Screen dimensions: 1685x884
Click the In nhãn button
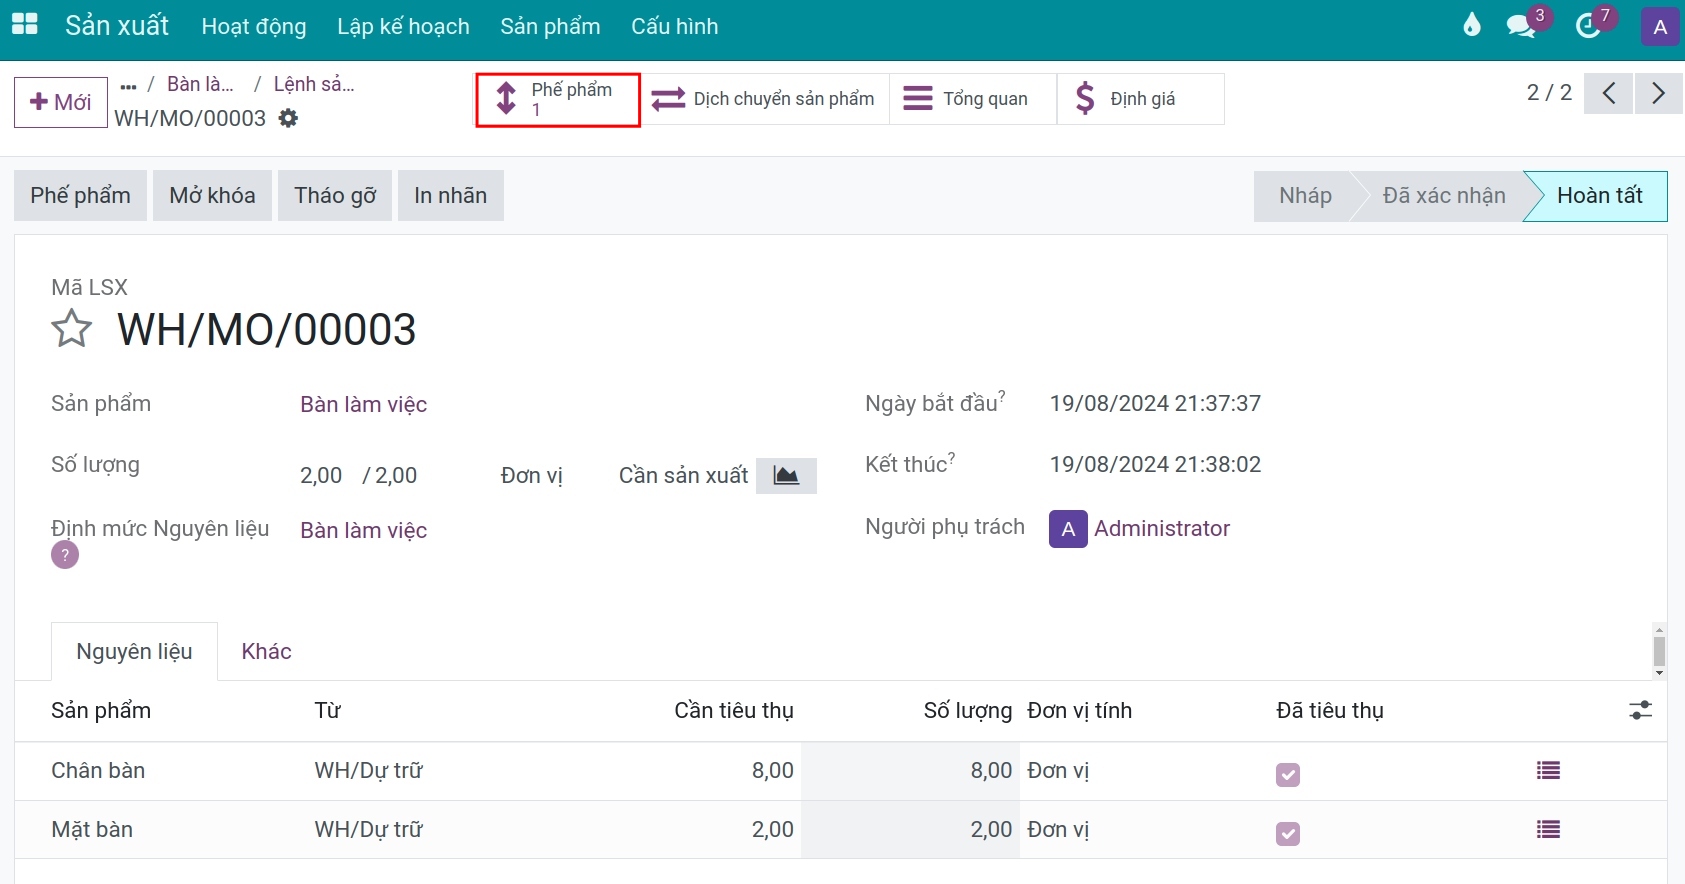click(451, 195)
